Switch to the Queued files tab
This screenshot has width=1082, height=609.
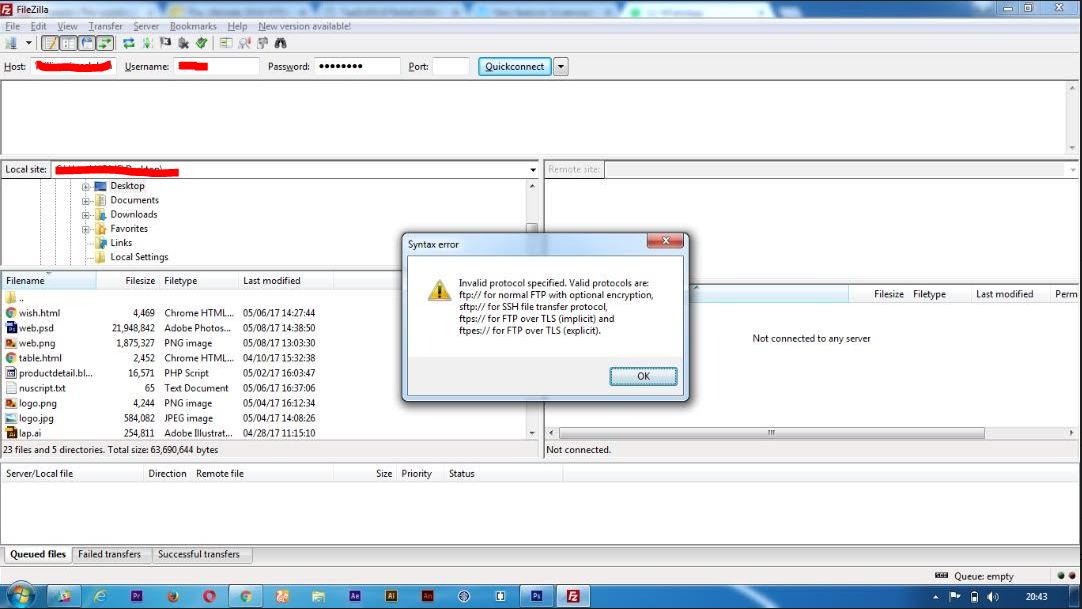click(38, 554)
